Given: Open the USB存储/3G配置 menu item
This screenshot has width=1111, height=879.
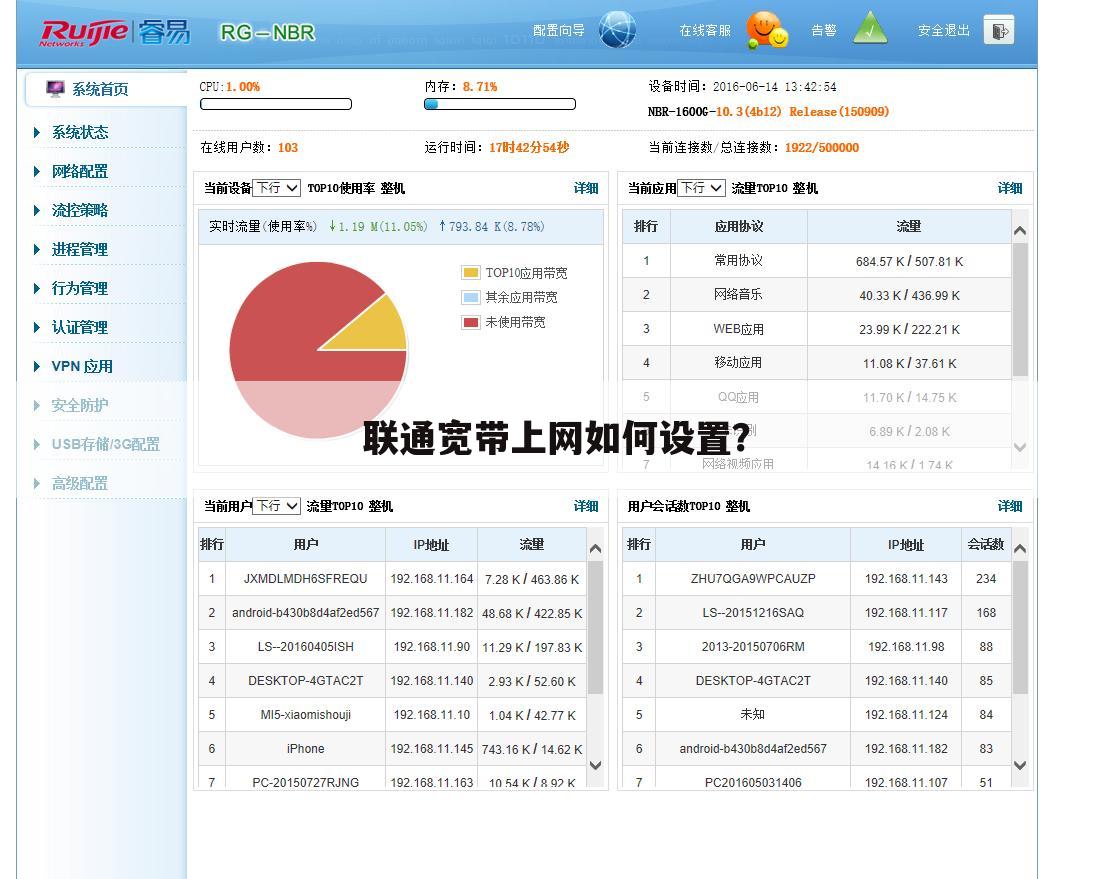Looking at the screenshot, I should tap(106, 444).
